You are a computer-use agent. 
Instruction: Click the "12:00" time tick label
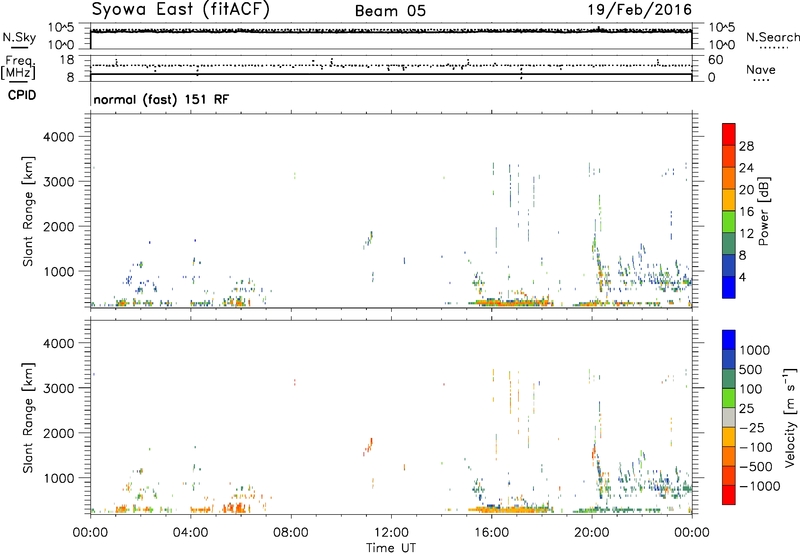[391, 533]
